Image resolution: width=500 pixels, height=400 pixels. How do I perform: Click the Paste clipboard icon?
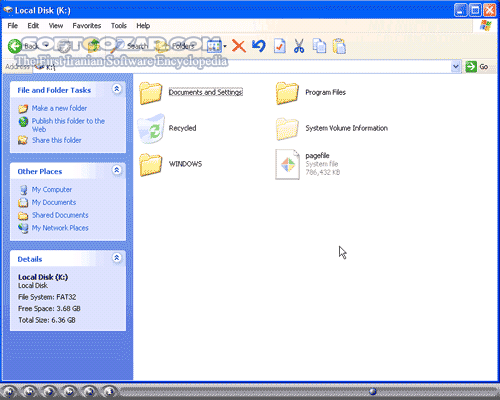pos(339,46)
